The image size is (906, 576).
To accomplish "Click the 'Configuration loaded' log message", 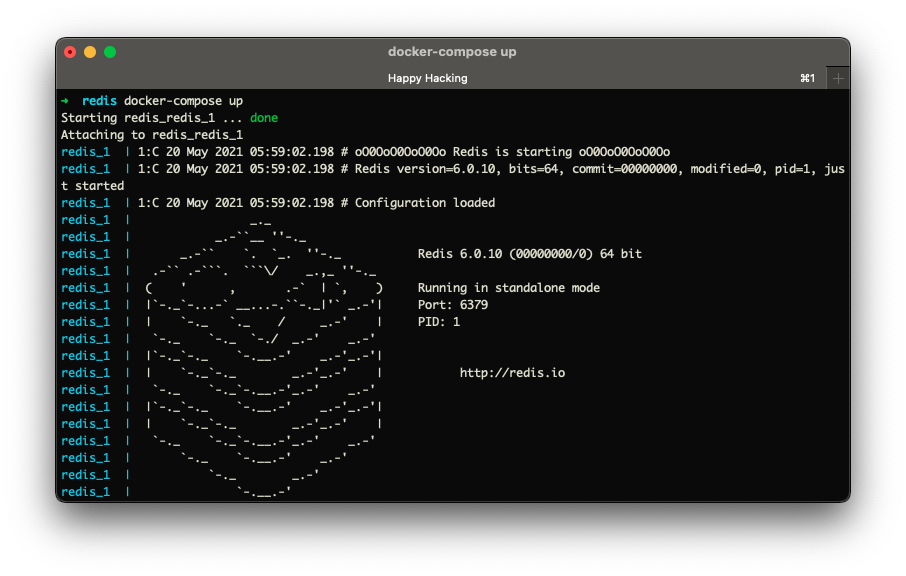I will point(425,203).
